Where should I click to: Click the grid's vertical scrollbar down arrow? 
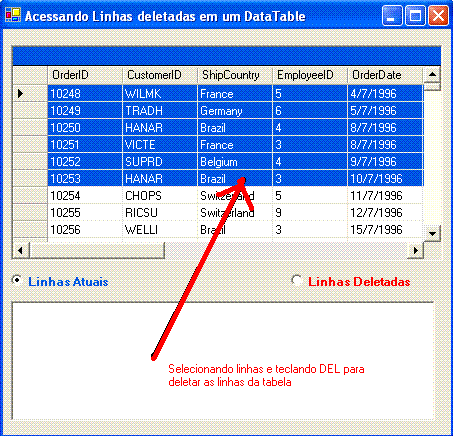tap(432, 233)
